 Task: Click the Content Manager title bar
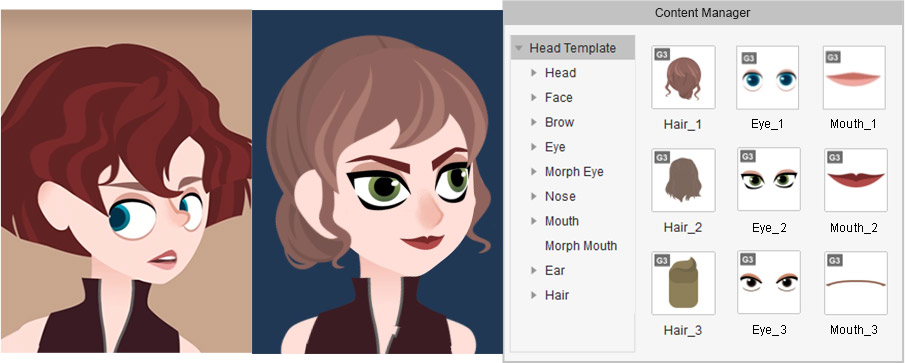(x=703, y=12)
